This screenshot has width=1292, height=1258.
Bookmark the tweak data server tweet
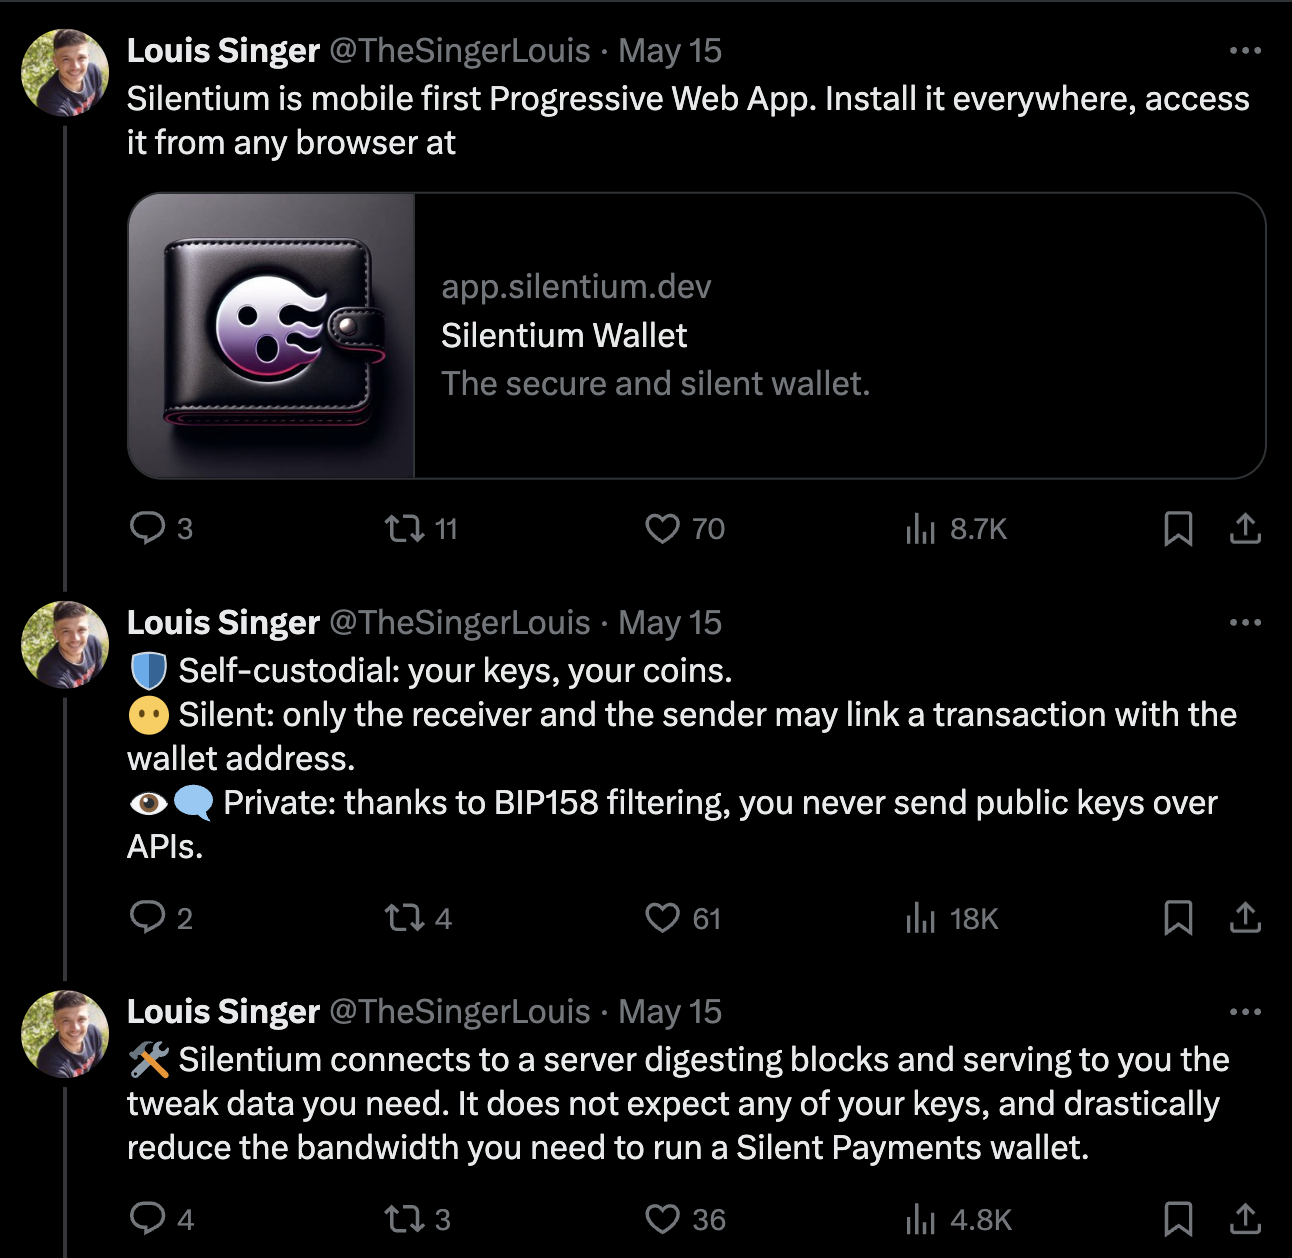[1178, 1219]
